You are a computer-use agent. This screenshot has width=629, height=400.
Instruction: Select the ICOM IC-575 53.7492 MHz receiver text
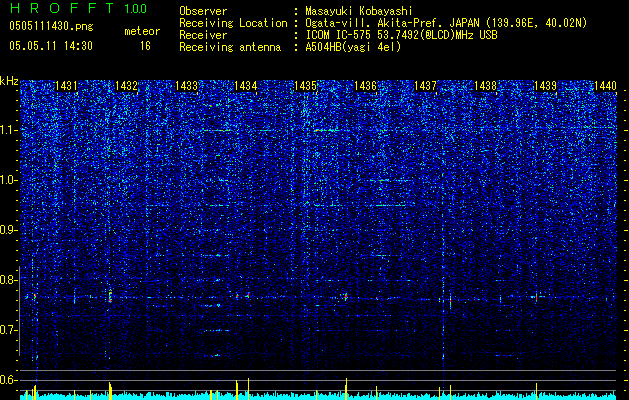pyautogui.click(x=401, y=35)
